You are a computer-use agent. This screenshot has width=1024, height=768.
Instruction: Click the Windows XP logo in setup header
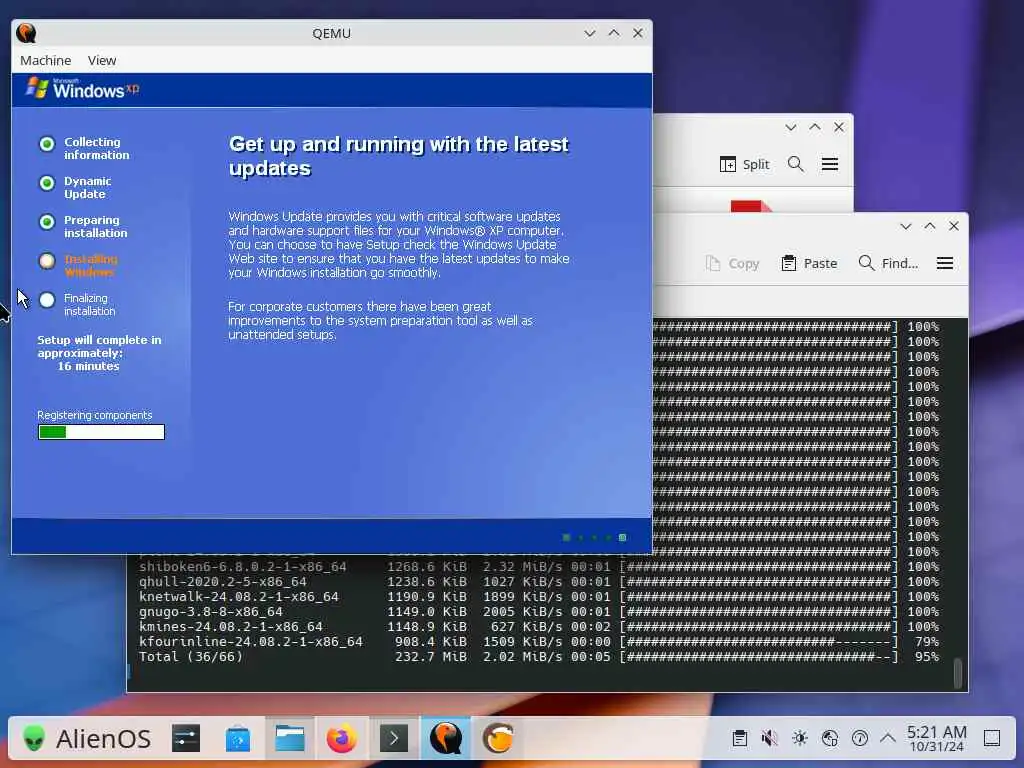[x=83, y=88]
